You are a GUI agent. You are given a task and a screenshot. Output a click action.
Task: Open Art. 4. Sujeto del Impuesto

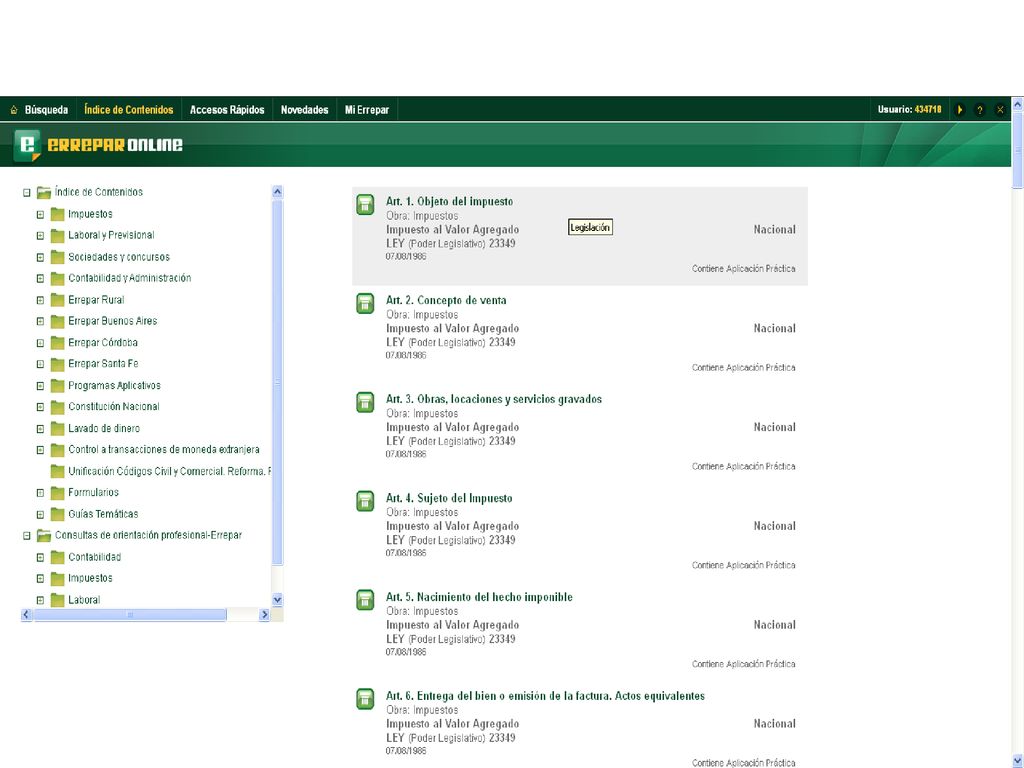tap(449, 498)
